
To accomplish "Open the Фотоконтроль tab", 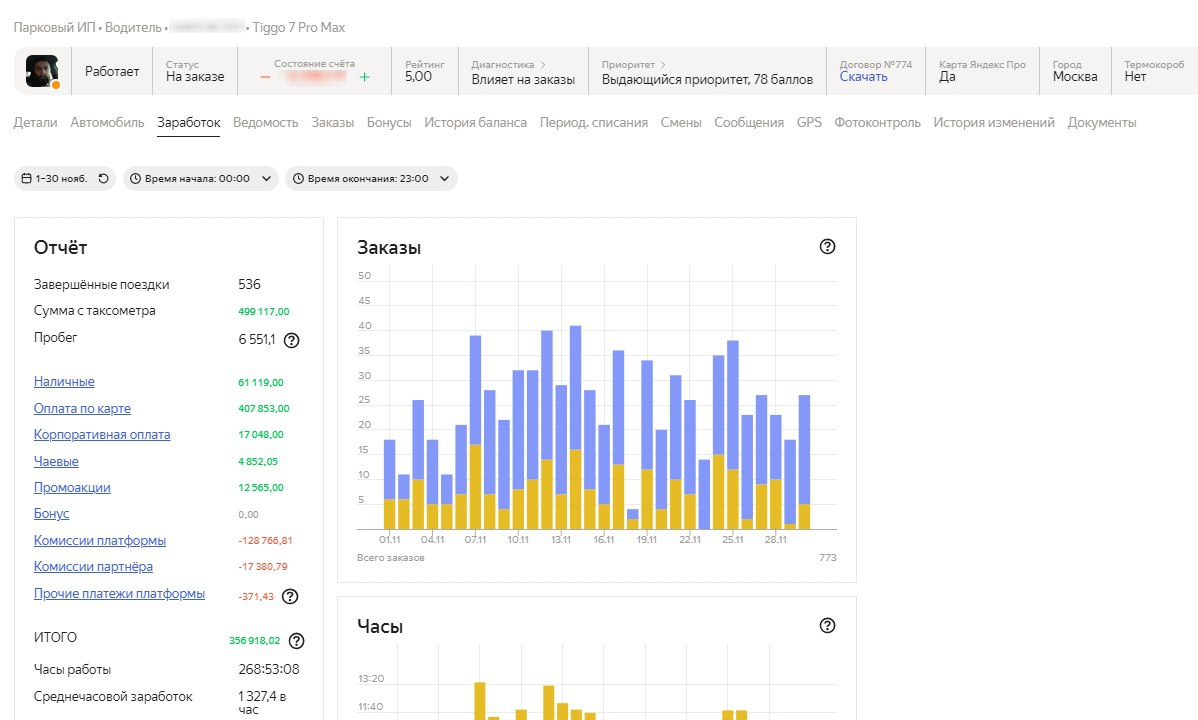I will click(x=877, y=123).
